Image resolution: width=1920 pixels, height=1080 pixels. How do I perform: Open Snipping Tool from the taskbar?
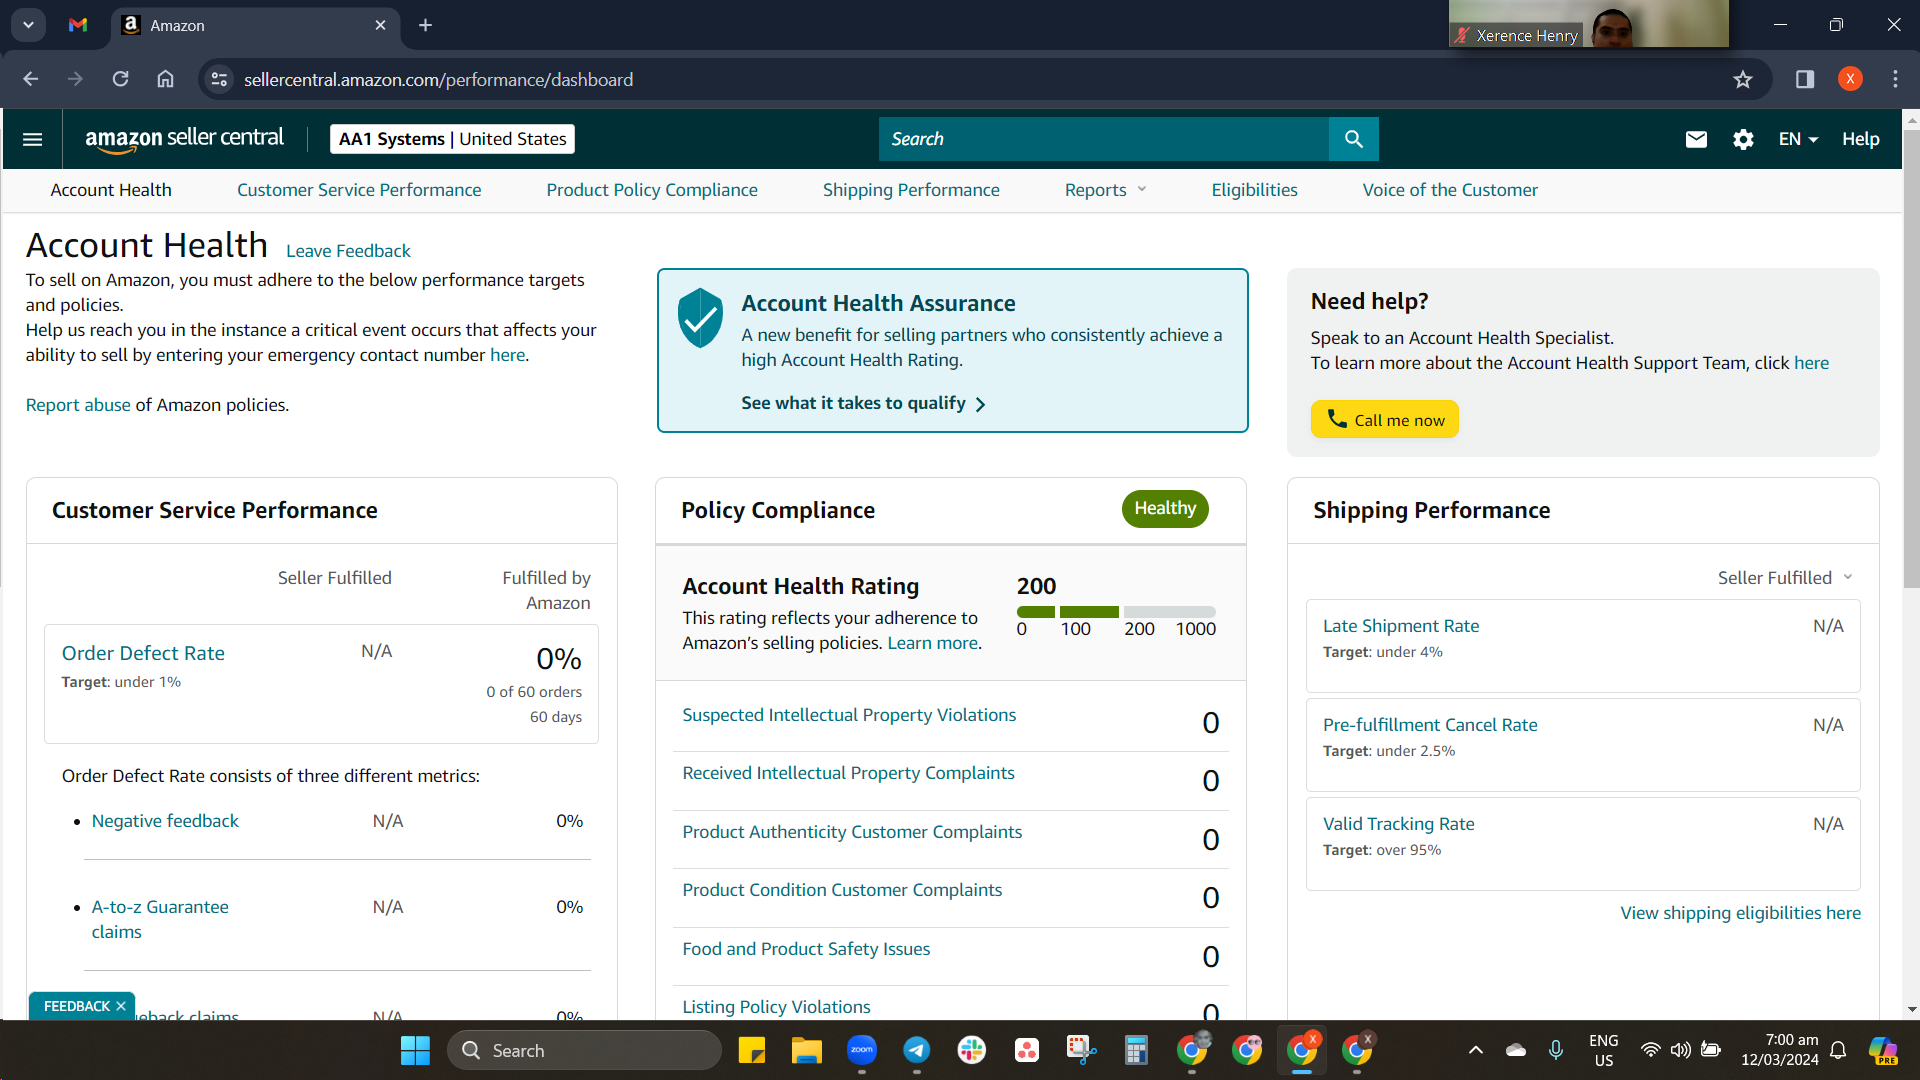point(1081,1050)
